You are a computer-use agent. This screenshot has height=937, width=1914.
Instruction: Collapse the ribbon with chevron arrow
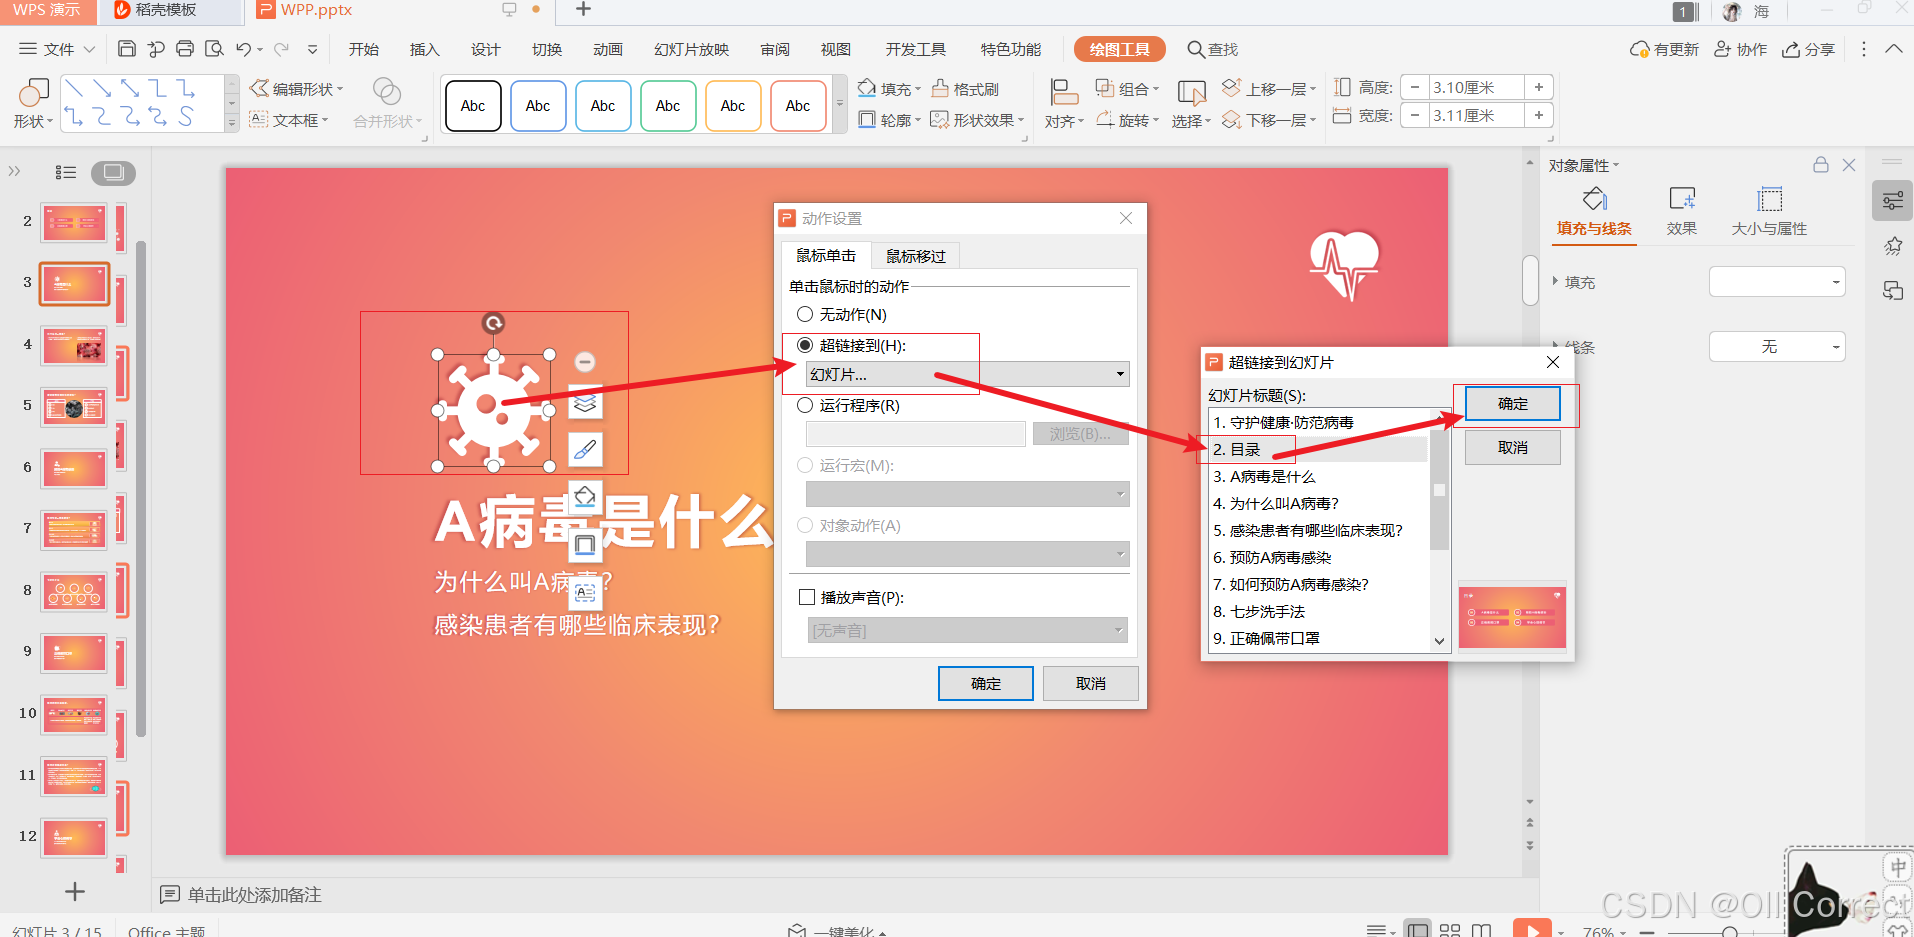tap(1894, 49)
